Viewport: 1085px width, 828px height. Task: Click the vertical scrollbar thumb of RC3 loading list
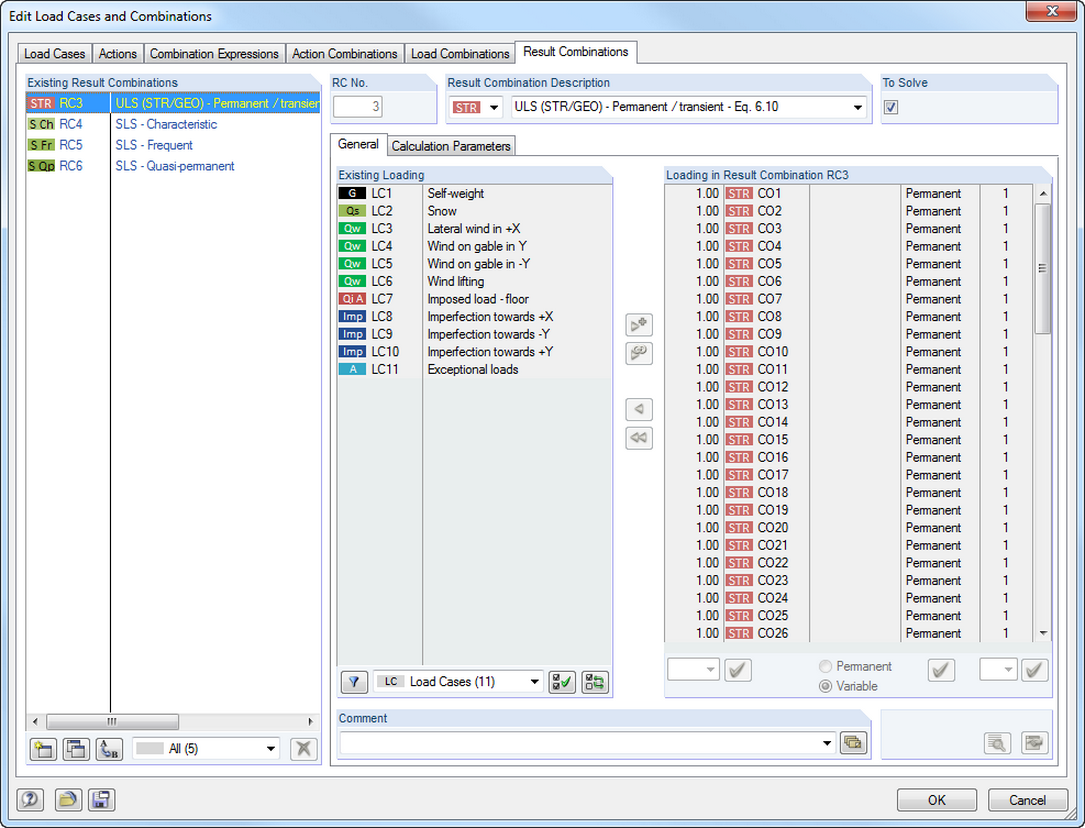pos(1042,268)
